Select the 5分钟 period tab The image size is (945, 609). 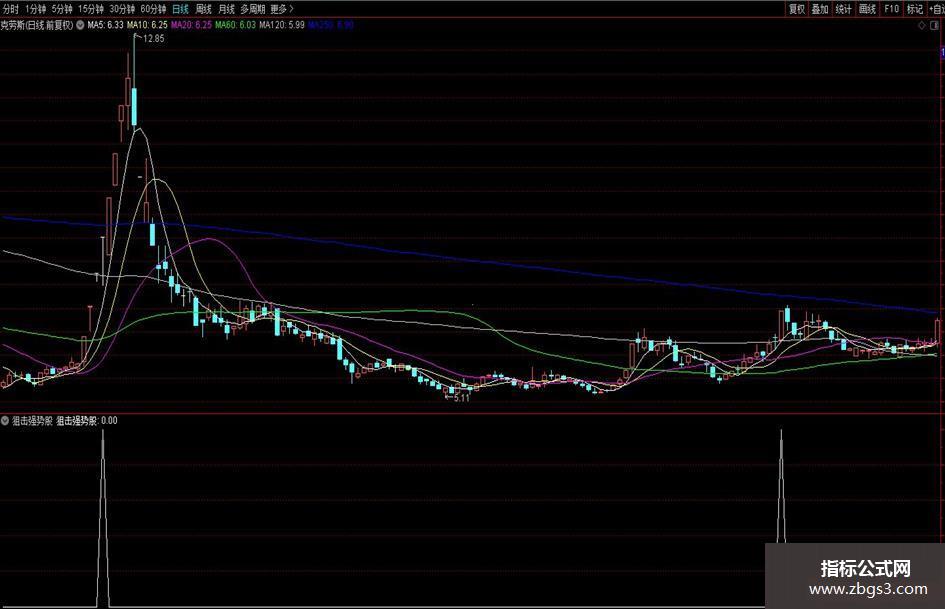pos(61,9)
